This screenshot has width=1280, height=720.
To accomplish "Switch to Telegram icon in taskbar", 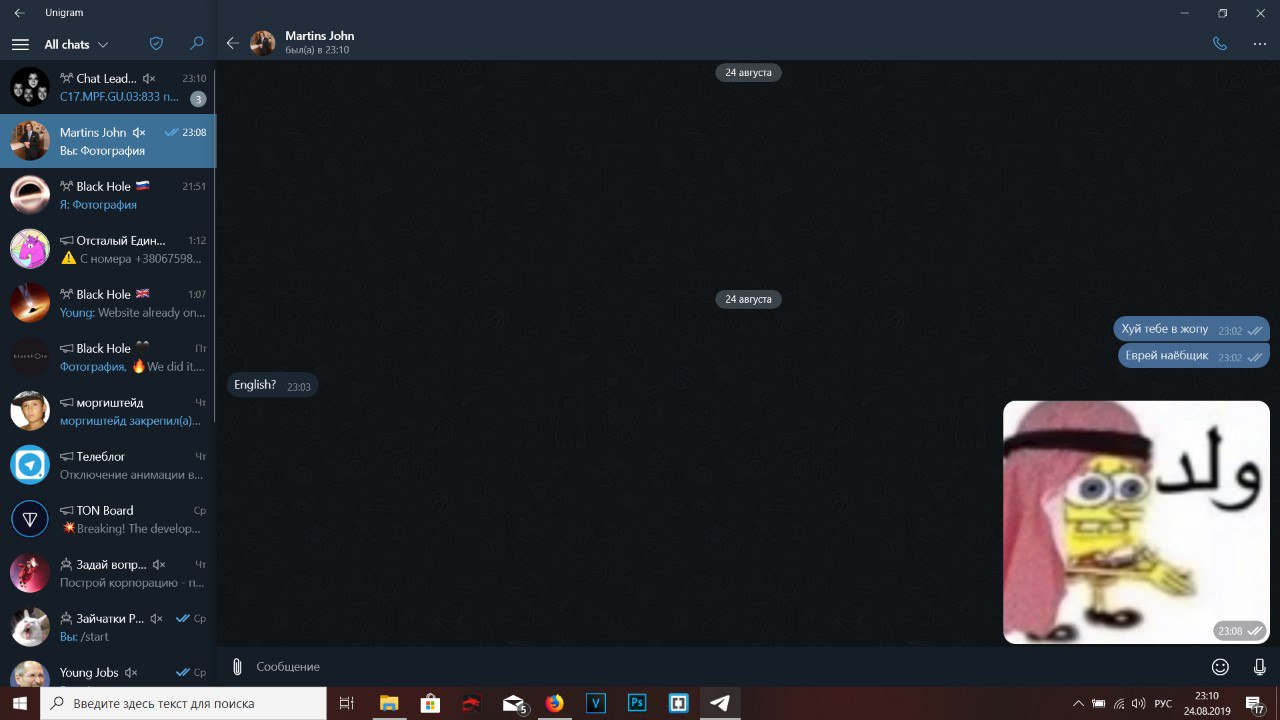I will point(720,703).
